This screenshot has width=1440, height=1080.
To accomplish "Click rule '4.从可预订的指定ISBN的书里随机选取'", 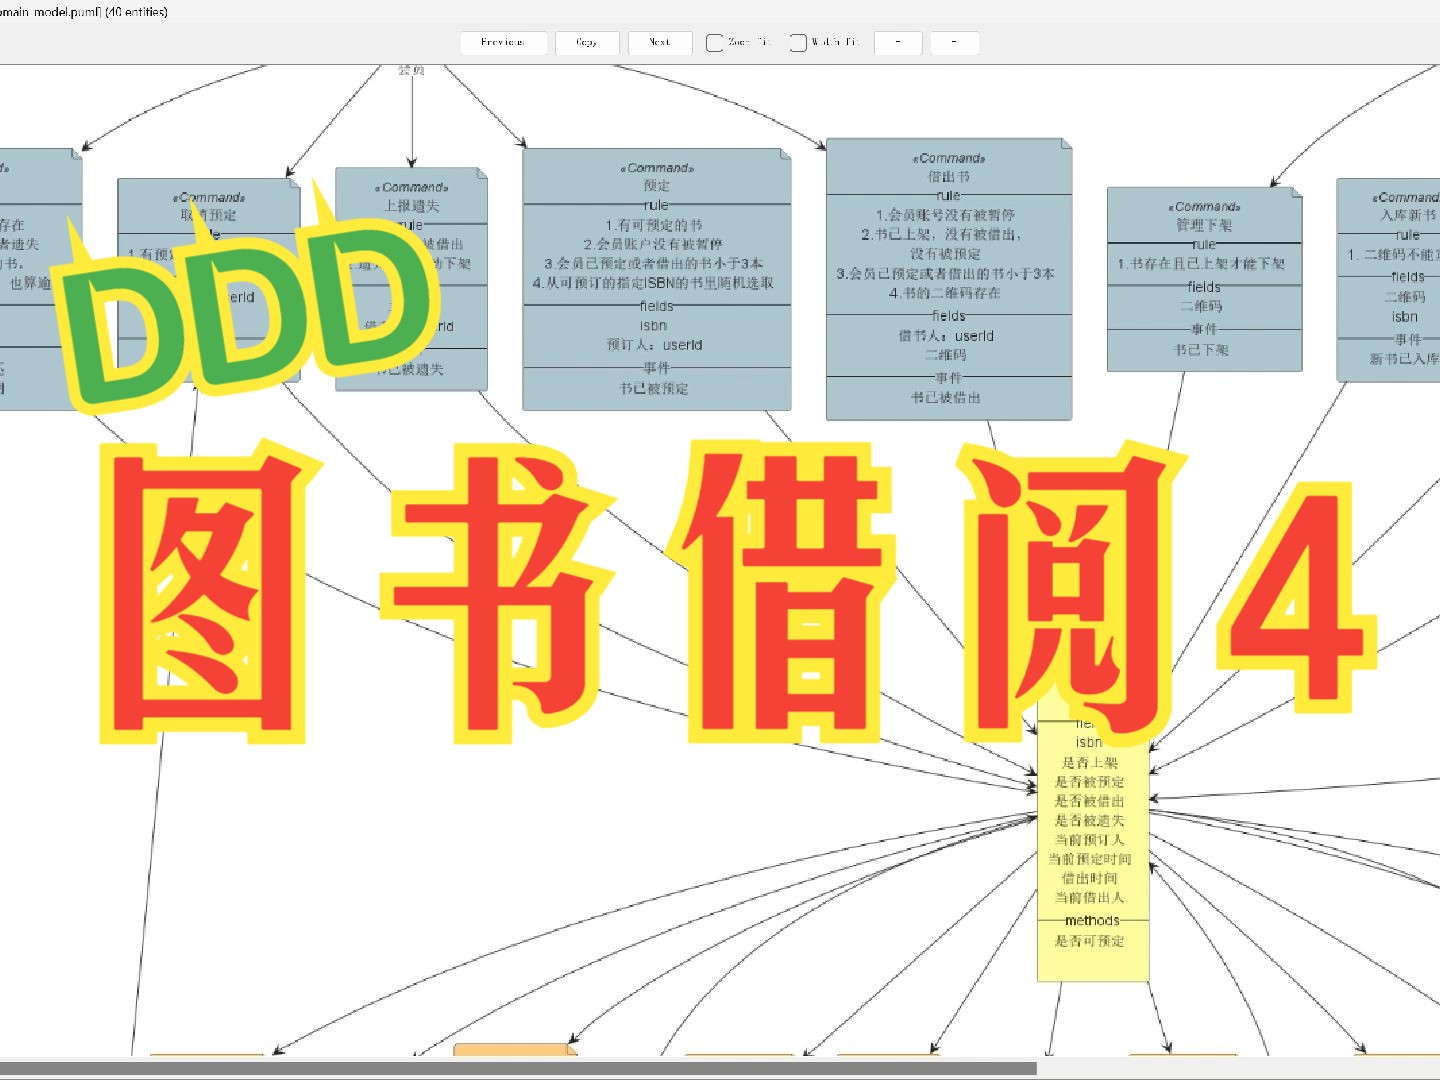I will [653, 283].
